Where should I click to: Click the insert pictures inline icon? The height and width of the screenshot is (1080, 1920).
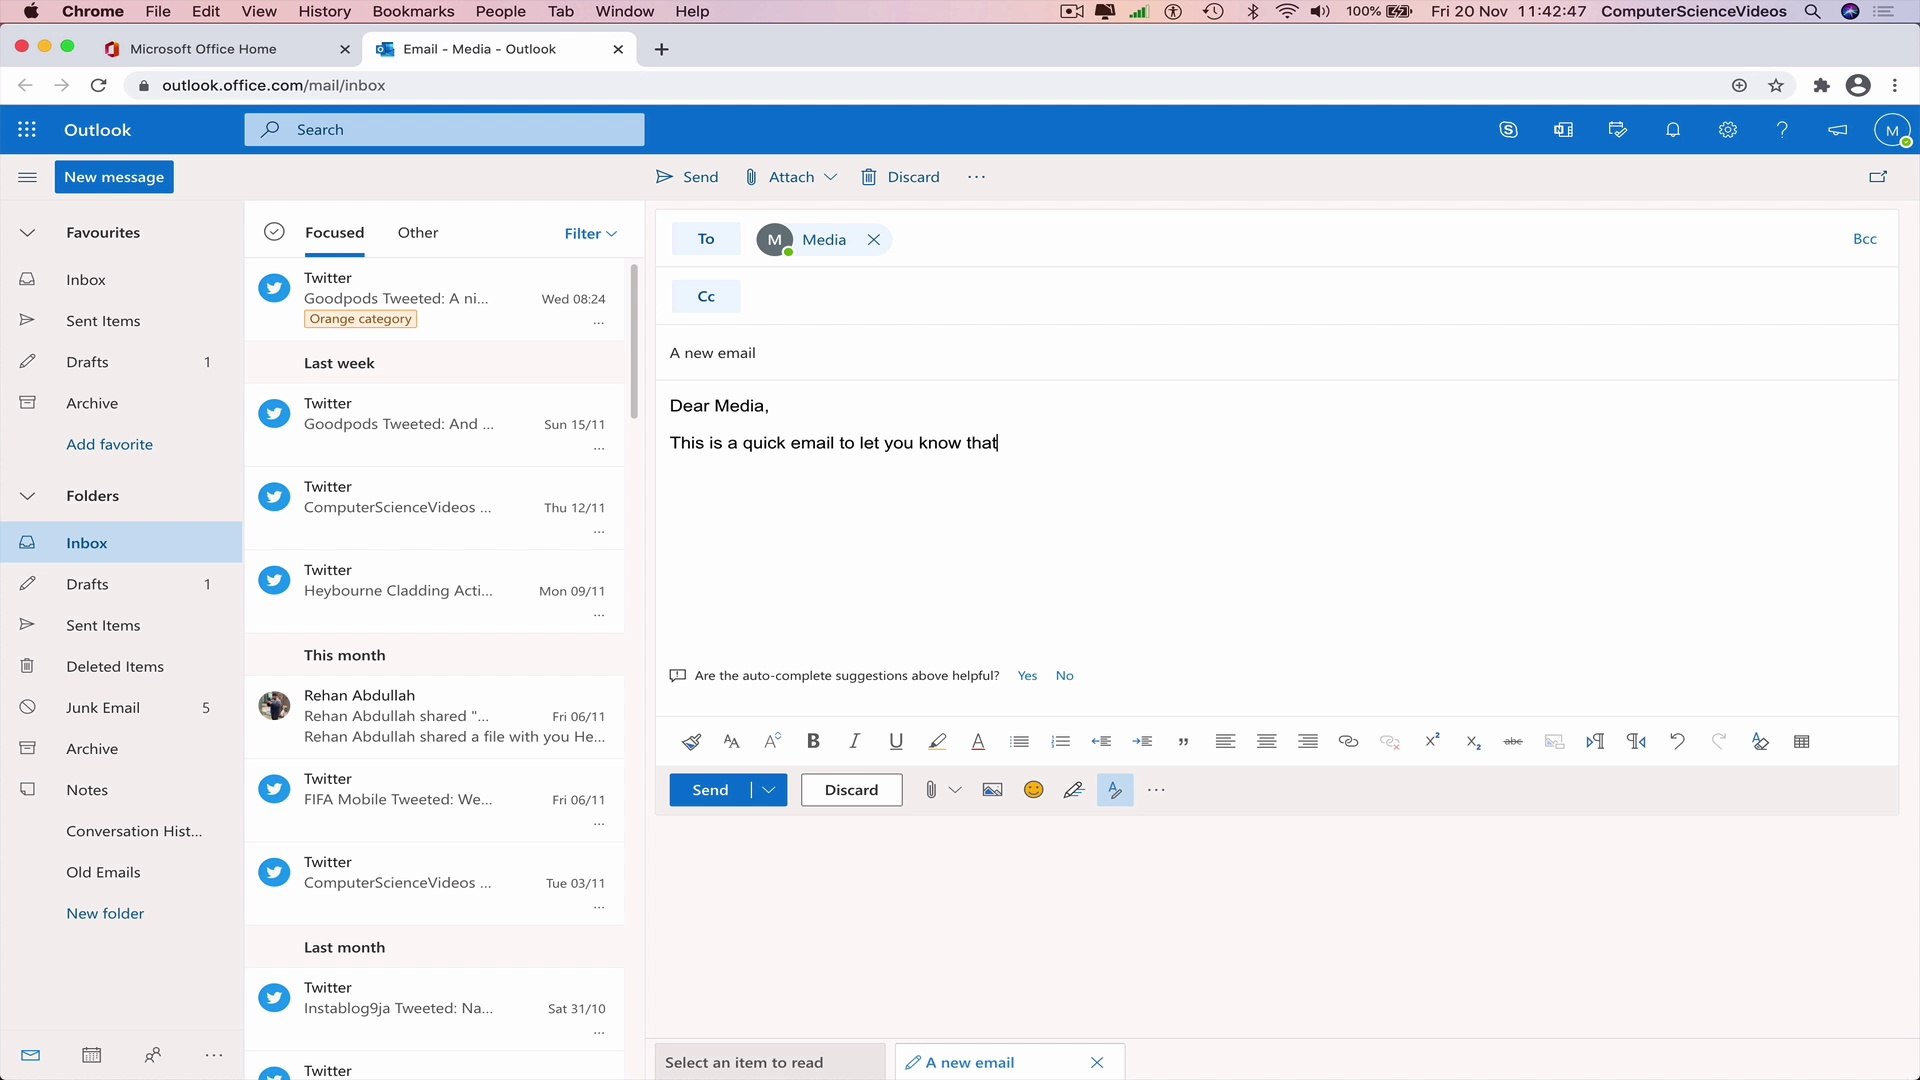(992, 790)
